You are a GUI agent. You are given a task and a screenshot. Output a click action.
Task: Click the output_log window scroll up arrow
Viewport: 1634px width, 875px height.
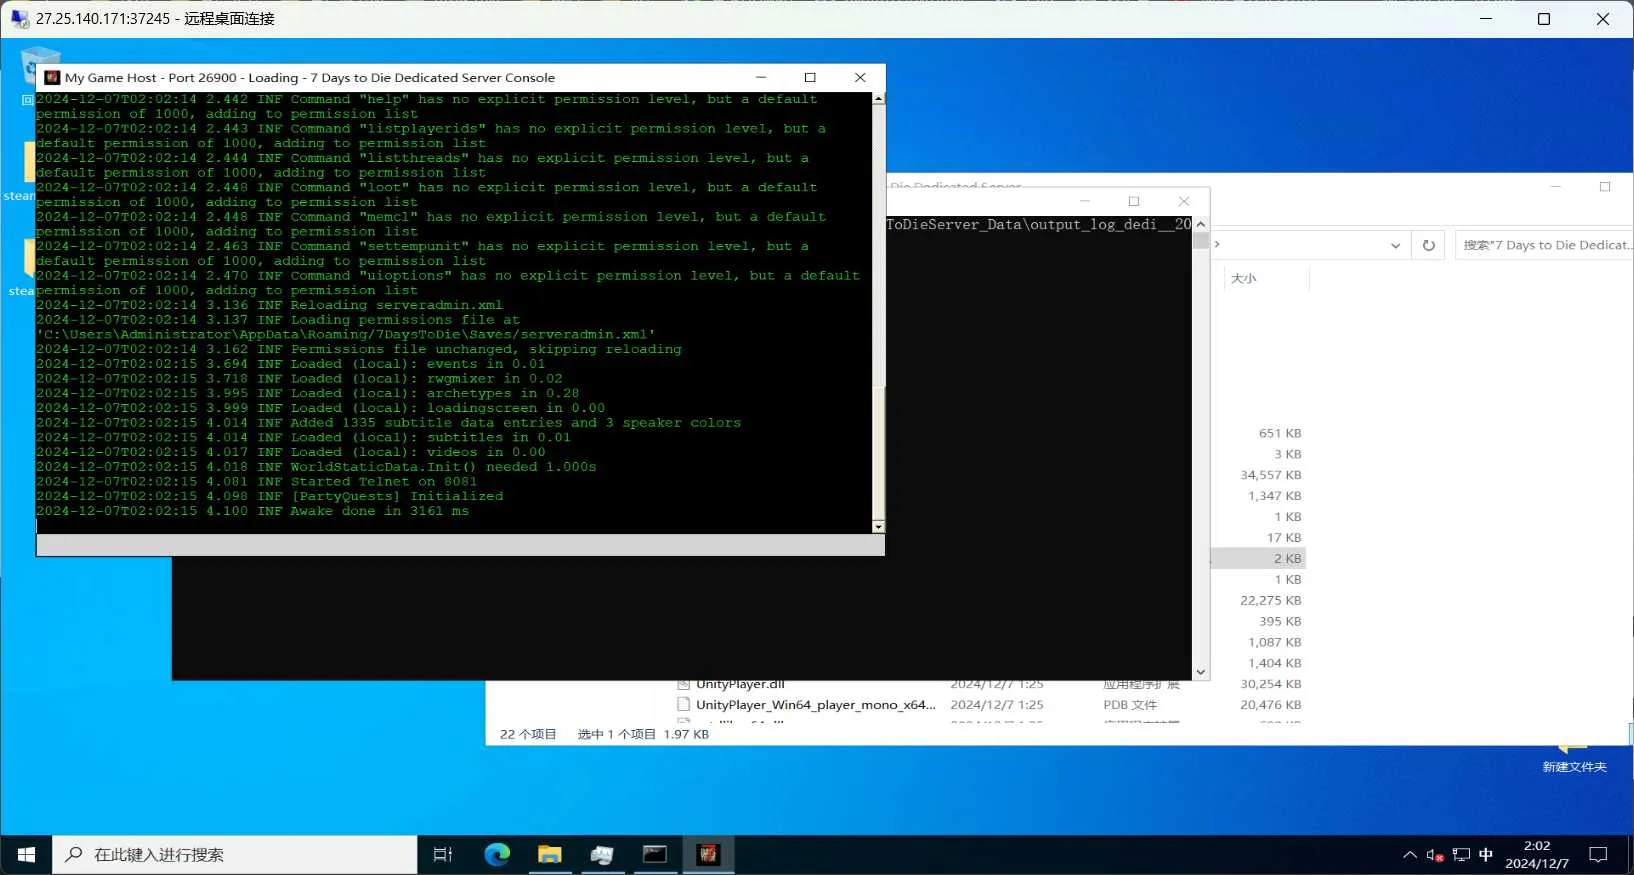click(x=1201, y=224)
